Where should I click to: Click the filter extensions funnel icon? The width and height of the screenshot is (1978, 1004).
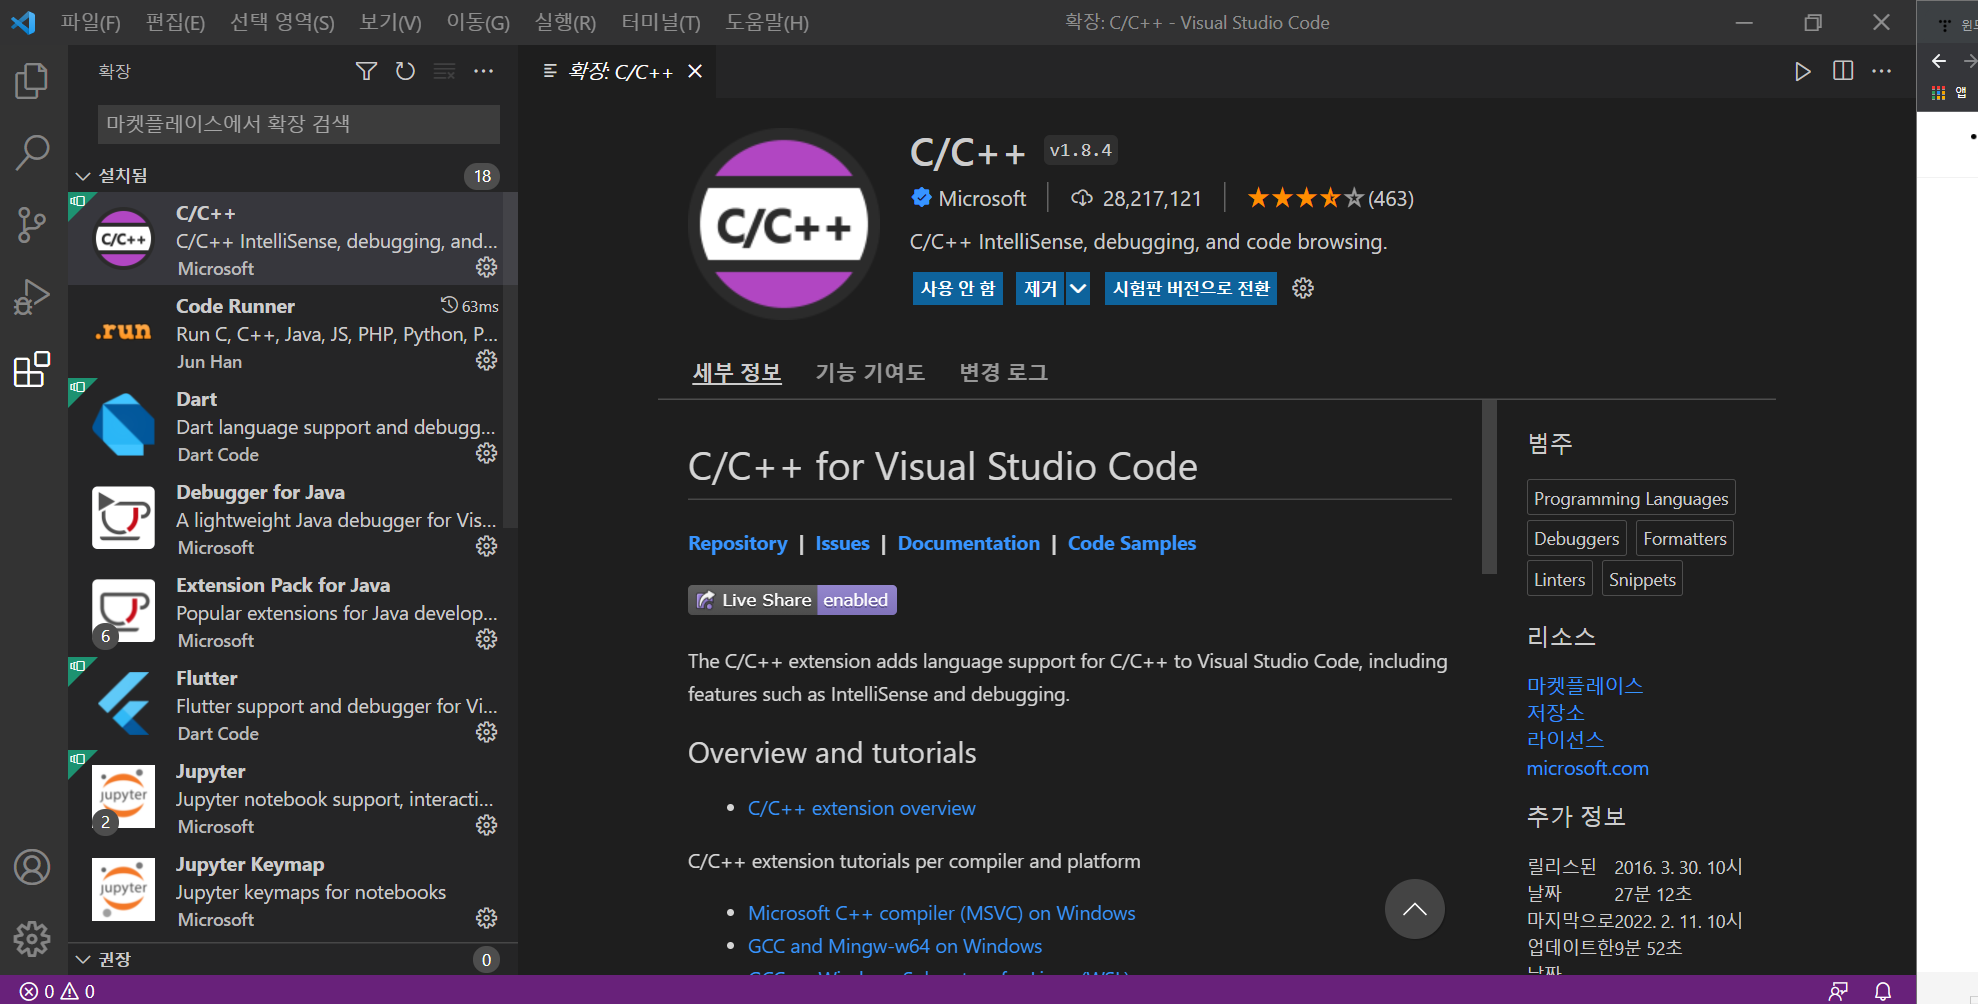pos(366,71)
